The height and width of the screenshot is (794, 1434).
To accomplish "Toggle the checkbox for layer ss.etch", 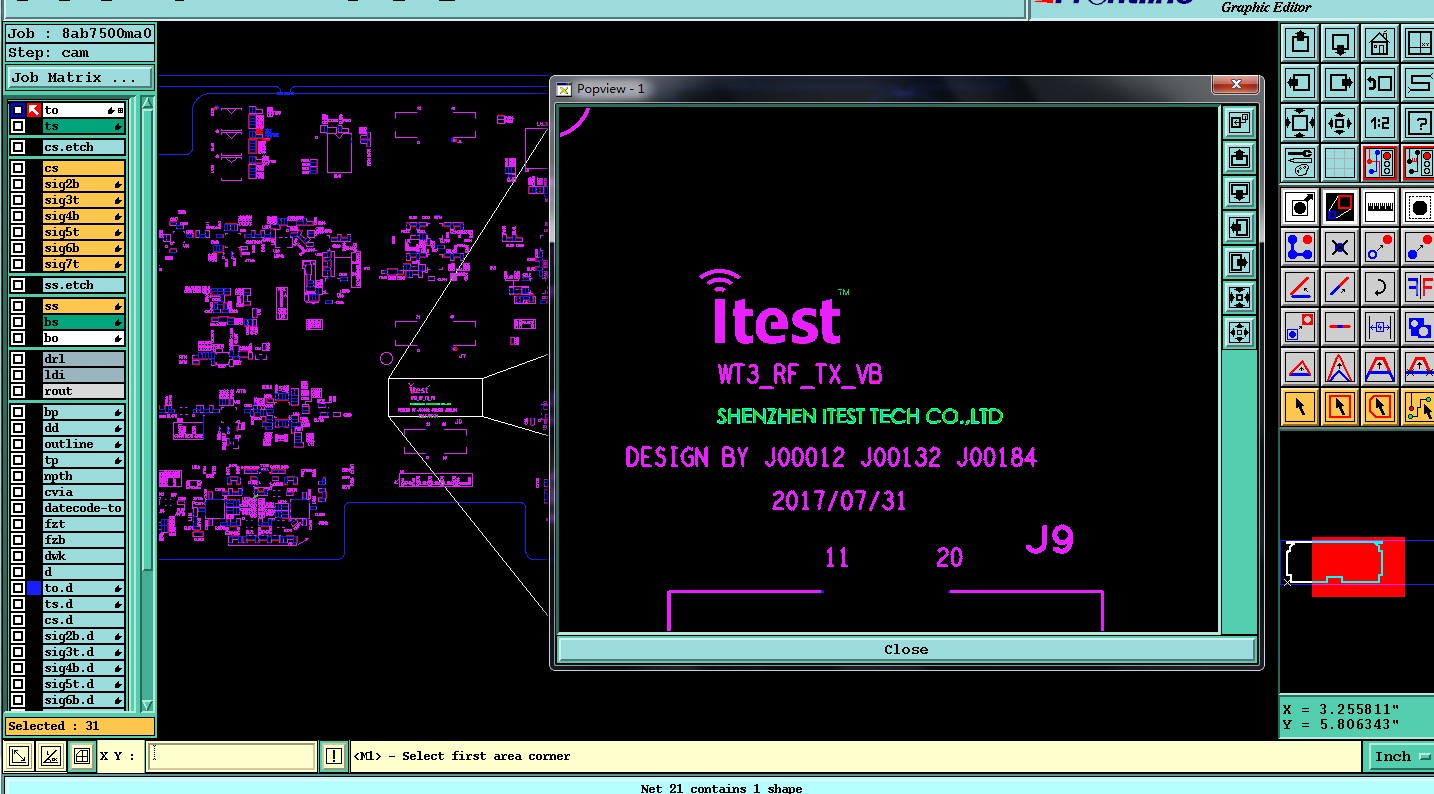I will pos(17,285).
